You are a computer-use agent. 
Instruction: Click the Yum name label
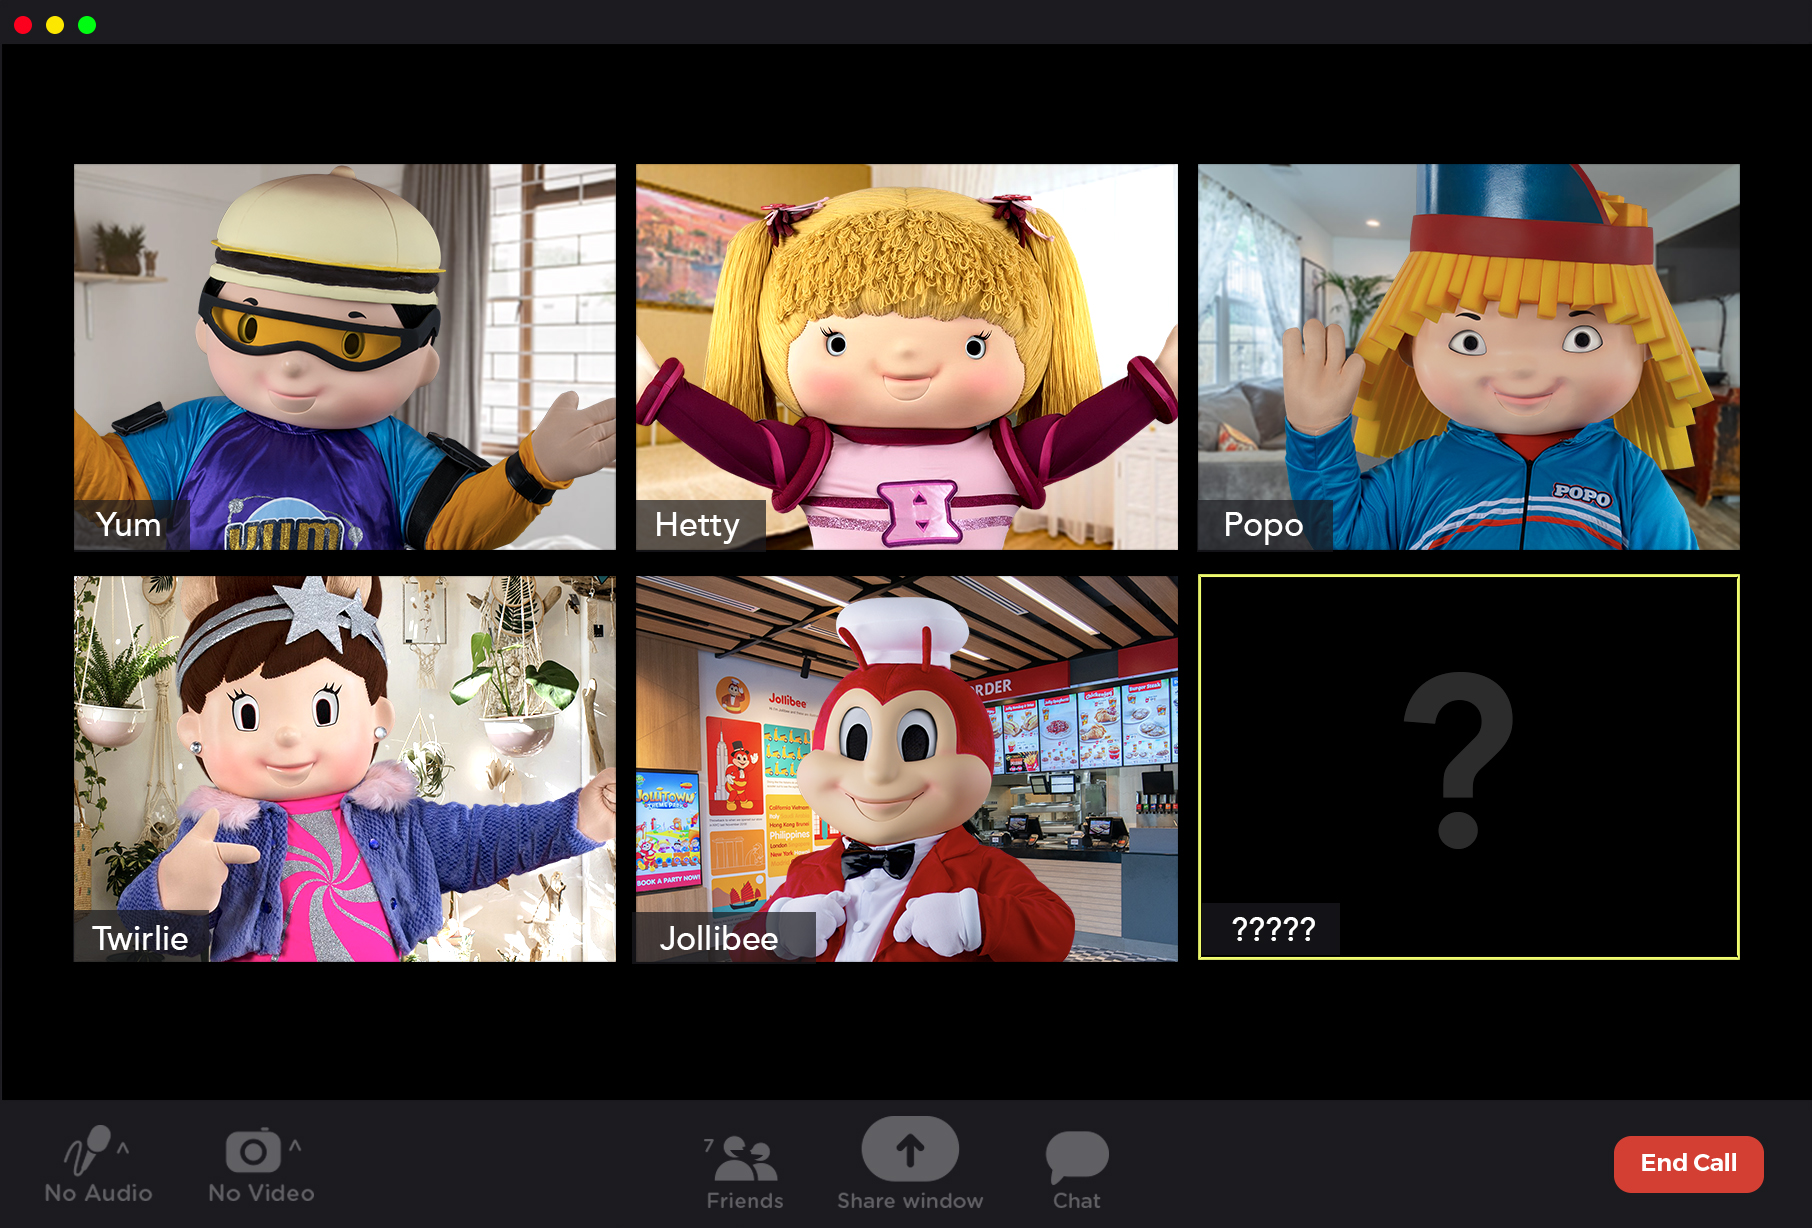point(129,525)
